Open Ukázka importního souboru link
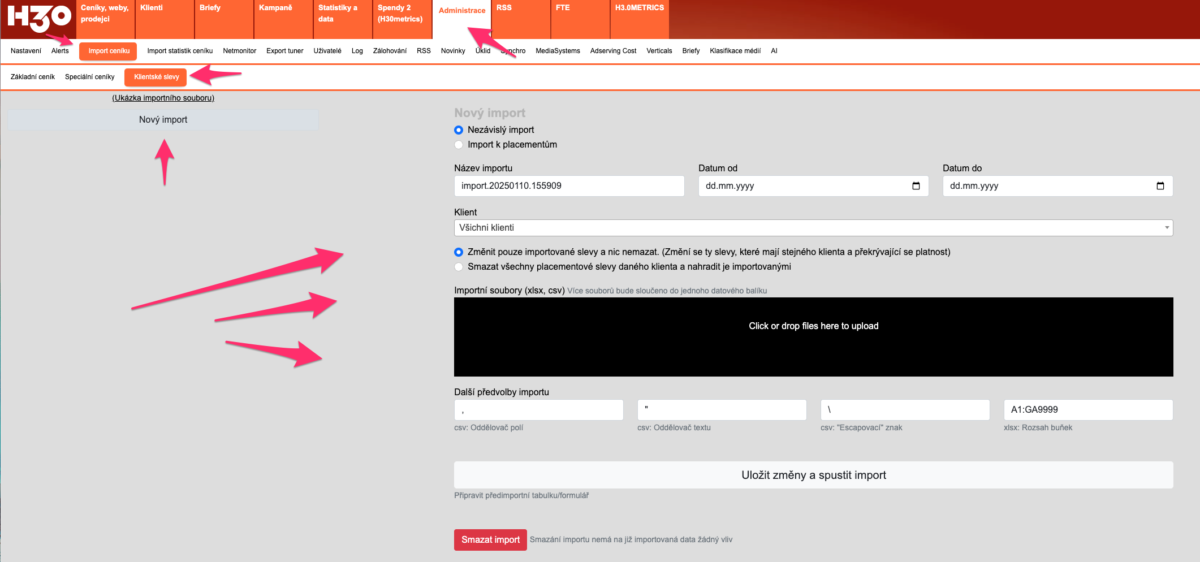The height and width of the screenshot is (562, 1200). click(x=163, y=98)
